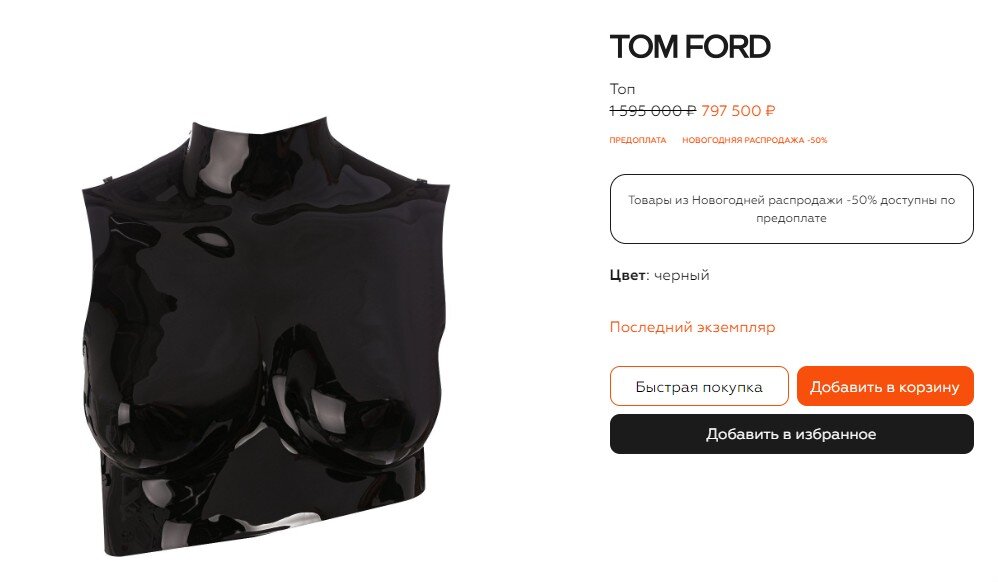Open the black glossy top product photo
Viewport: 998px width, 582px height.
[265, 337]
